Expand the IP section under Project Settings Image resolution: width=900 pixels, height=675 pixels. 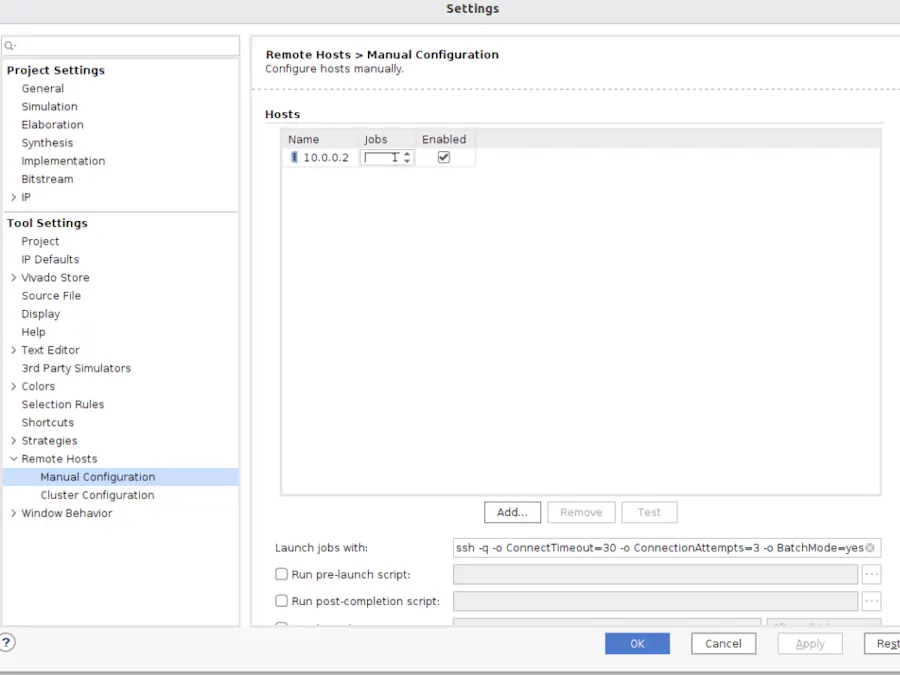[13, 197]
